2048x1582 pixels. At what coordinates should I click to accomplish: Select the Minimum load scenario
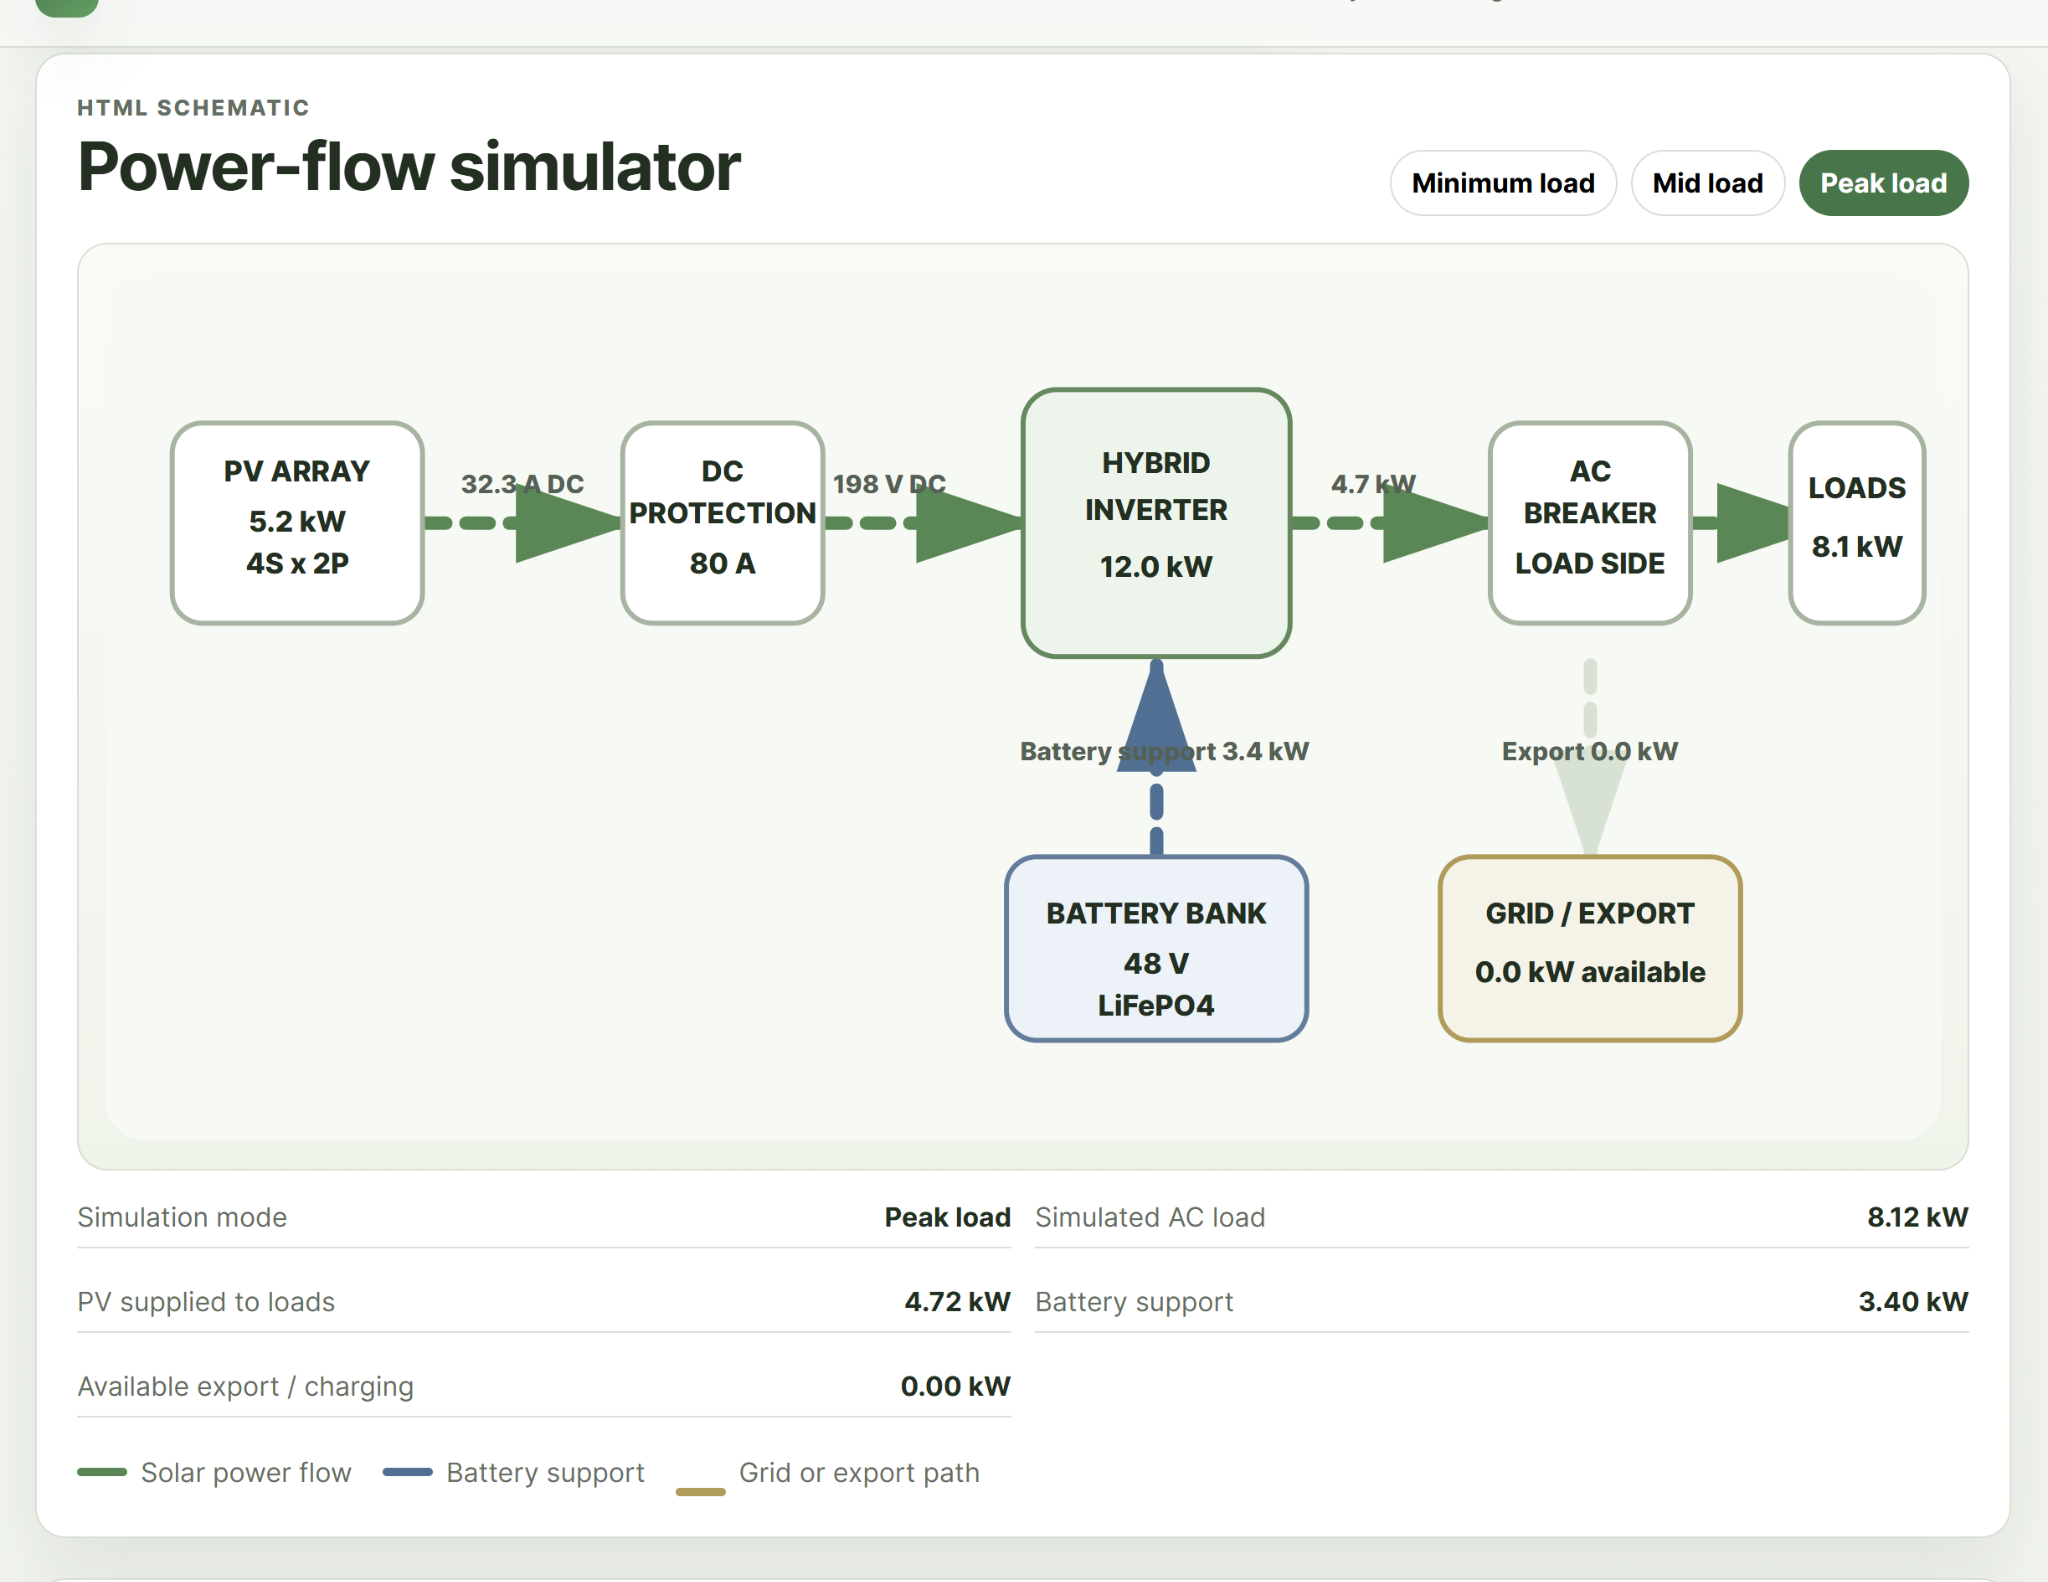click(x=1503, y=183)
